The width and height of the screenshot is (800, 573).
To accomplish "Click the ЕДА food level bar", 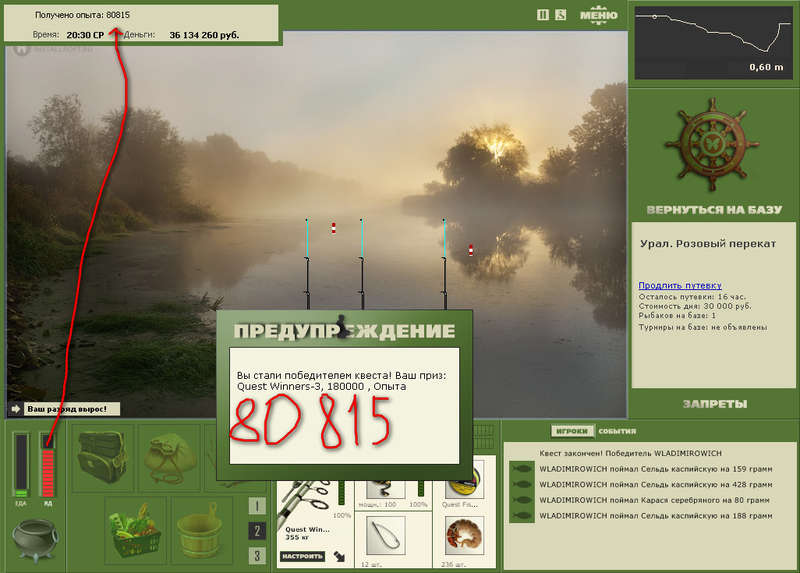I will click(21, 464).
